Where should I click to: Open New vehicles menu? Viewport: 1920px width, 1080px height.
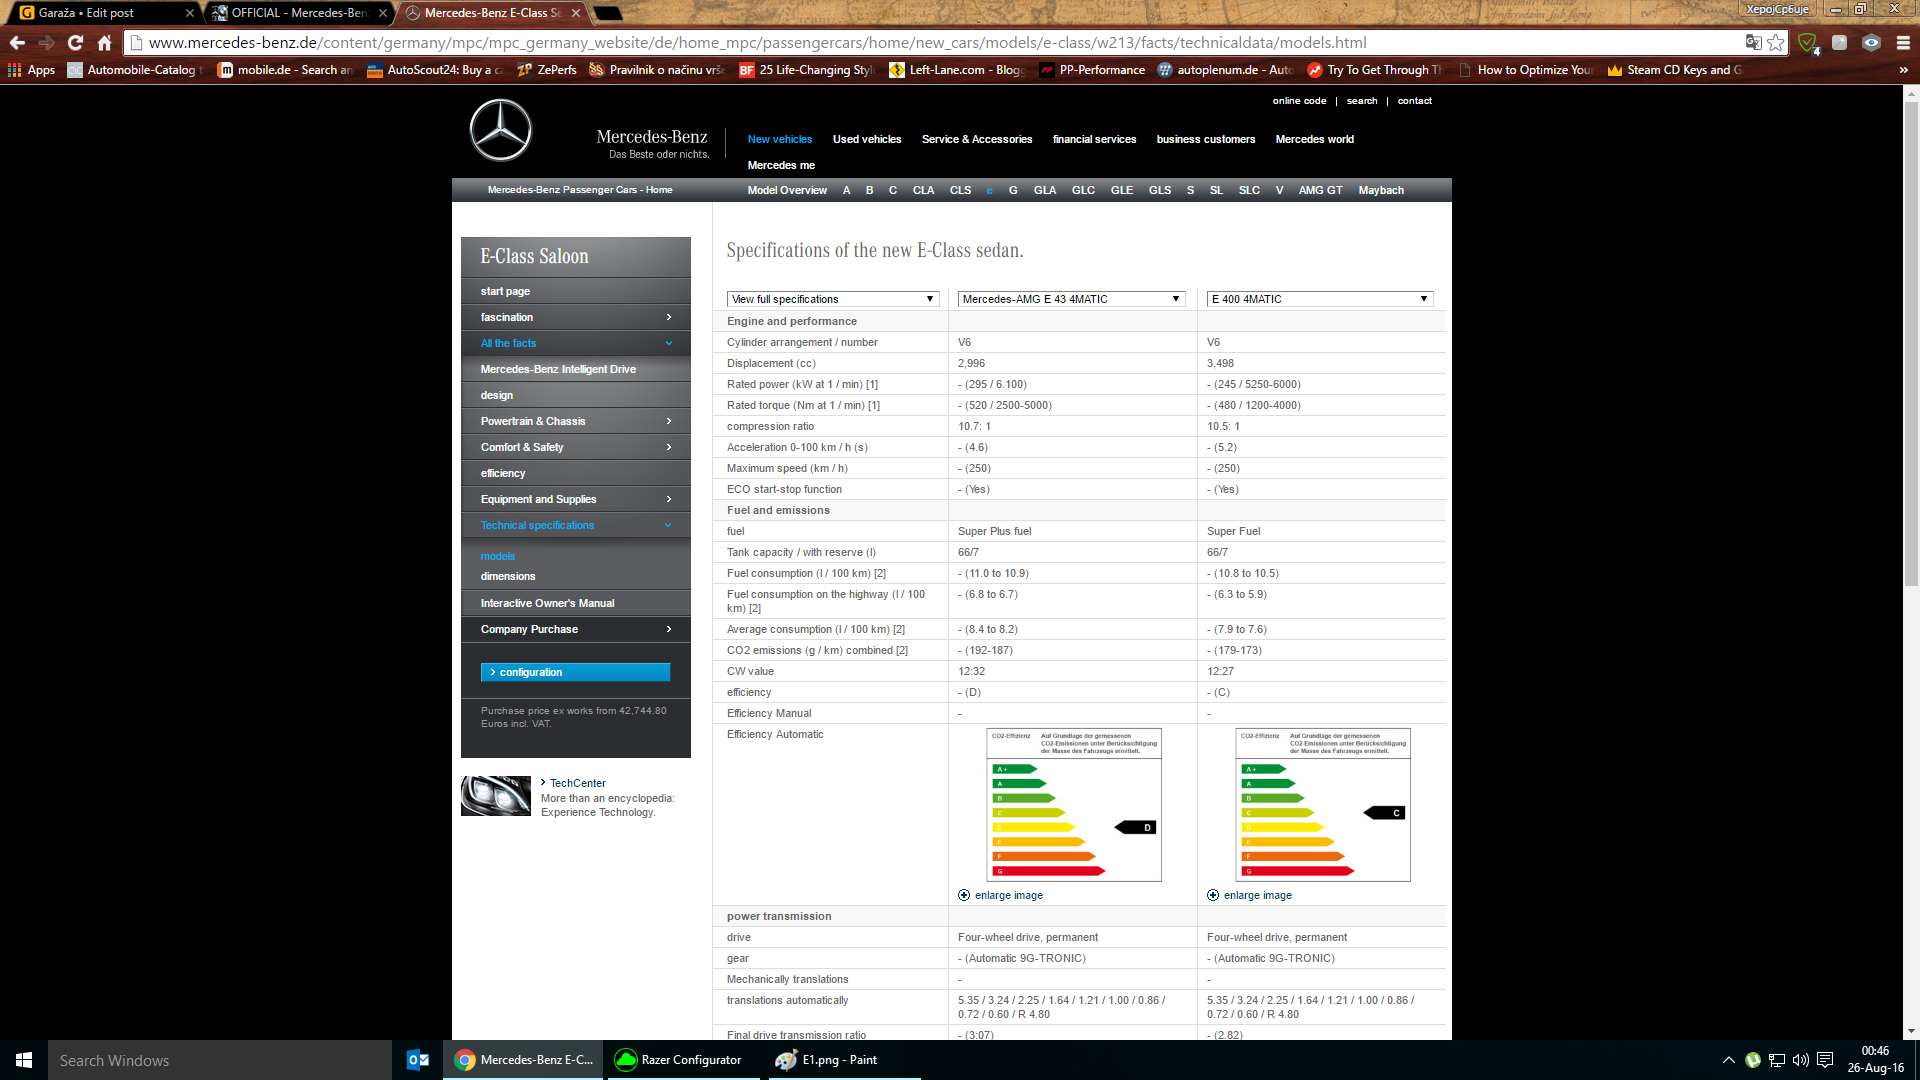[x=780, y=139]
